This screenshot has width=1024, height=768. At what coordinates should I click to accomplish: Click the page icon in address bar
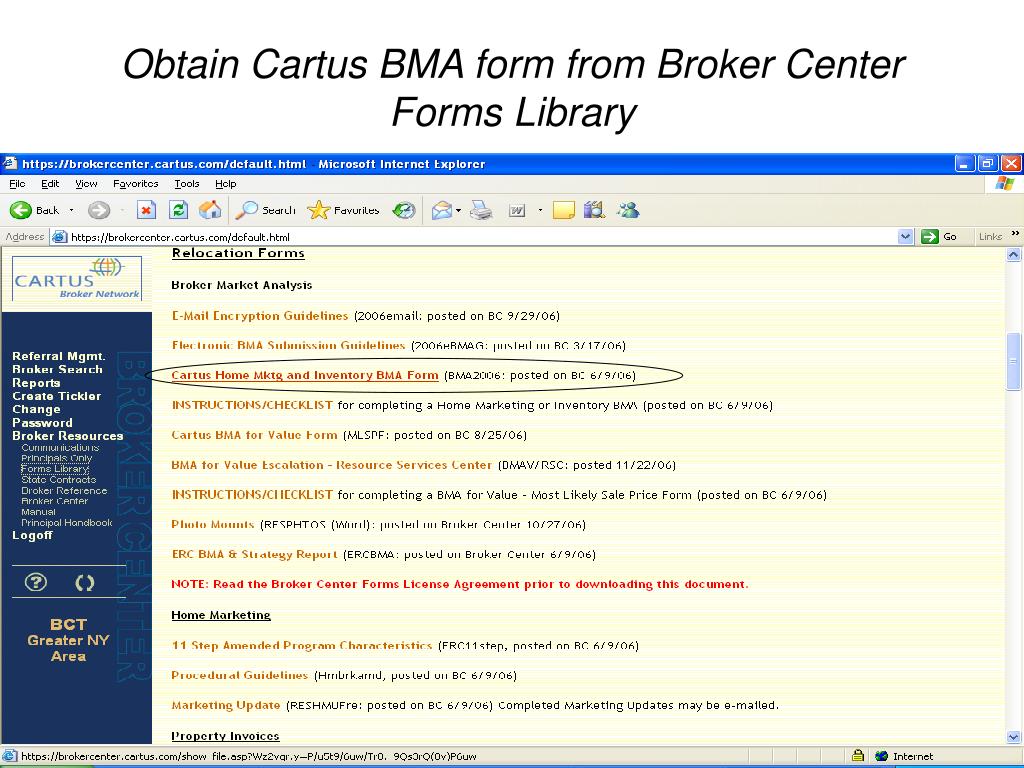[59, 236]
